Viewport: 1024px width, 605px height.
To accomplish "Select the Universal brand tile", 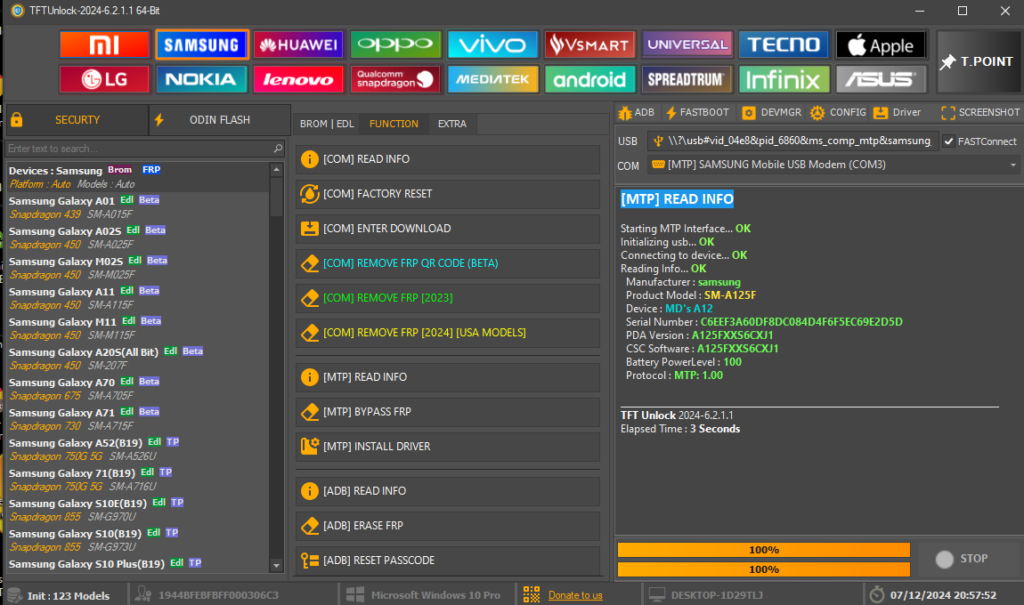I will pos(687,44).
